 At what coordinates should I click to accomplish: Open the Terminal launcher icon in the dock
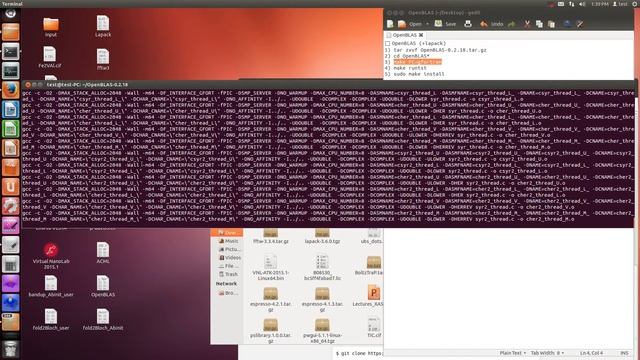[x=11, y=52]
